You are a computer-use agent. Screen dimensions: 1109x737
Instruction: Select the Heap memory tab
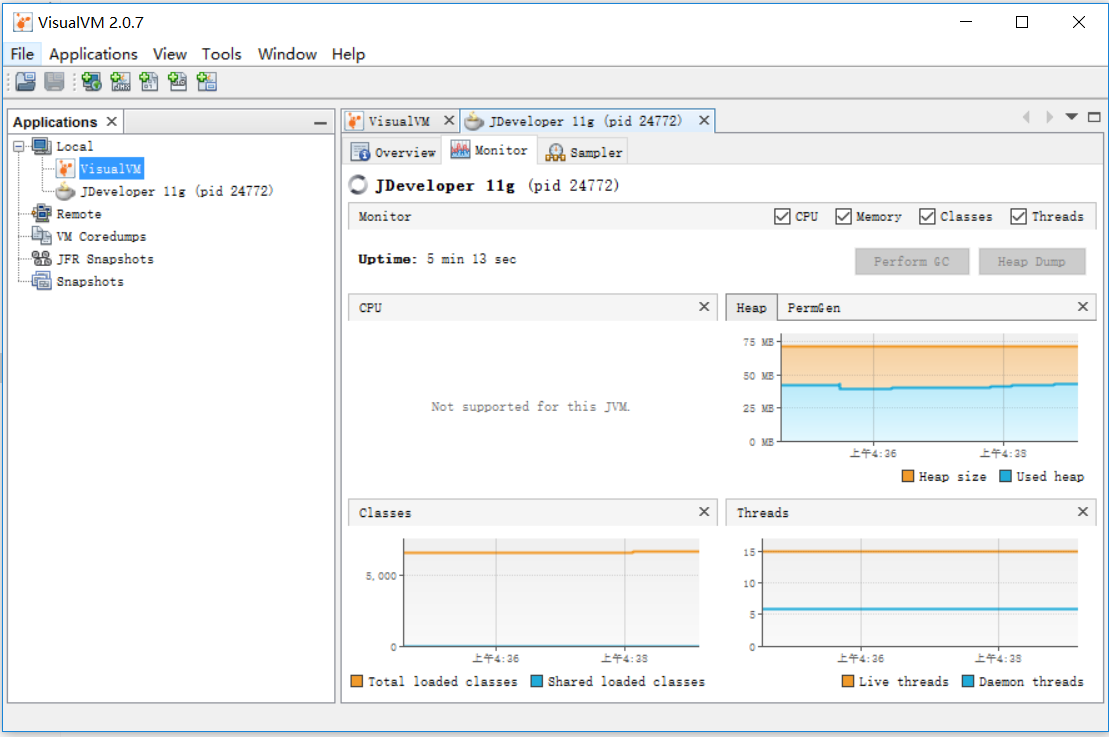(x=751, y=308)
